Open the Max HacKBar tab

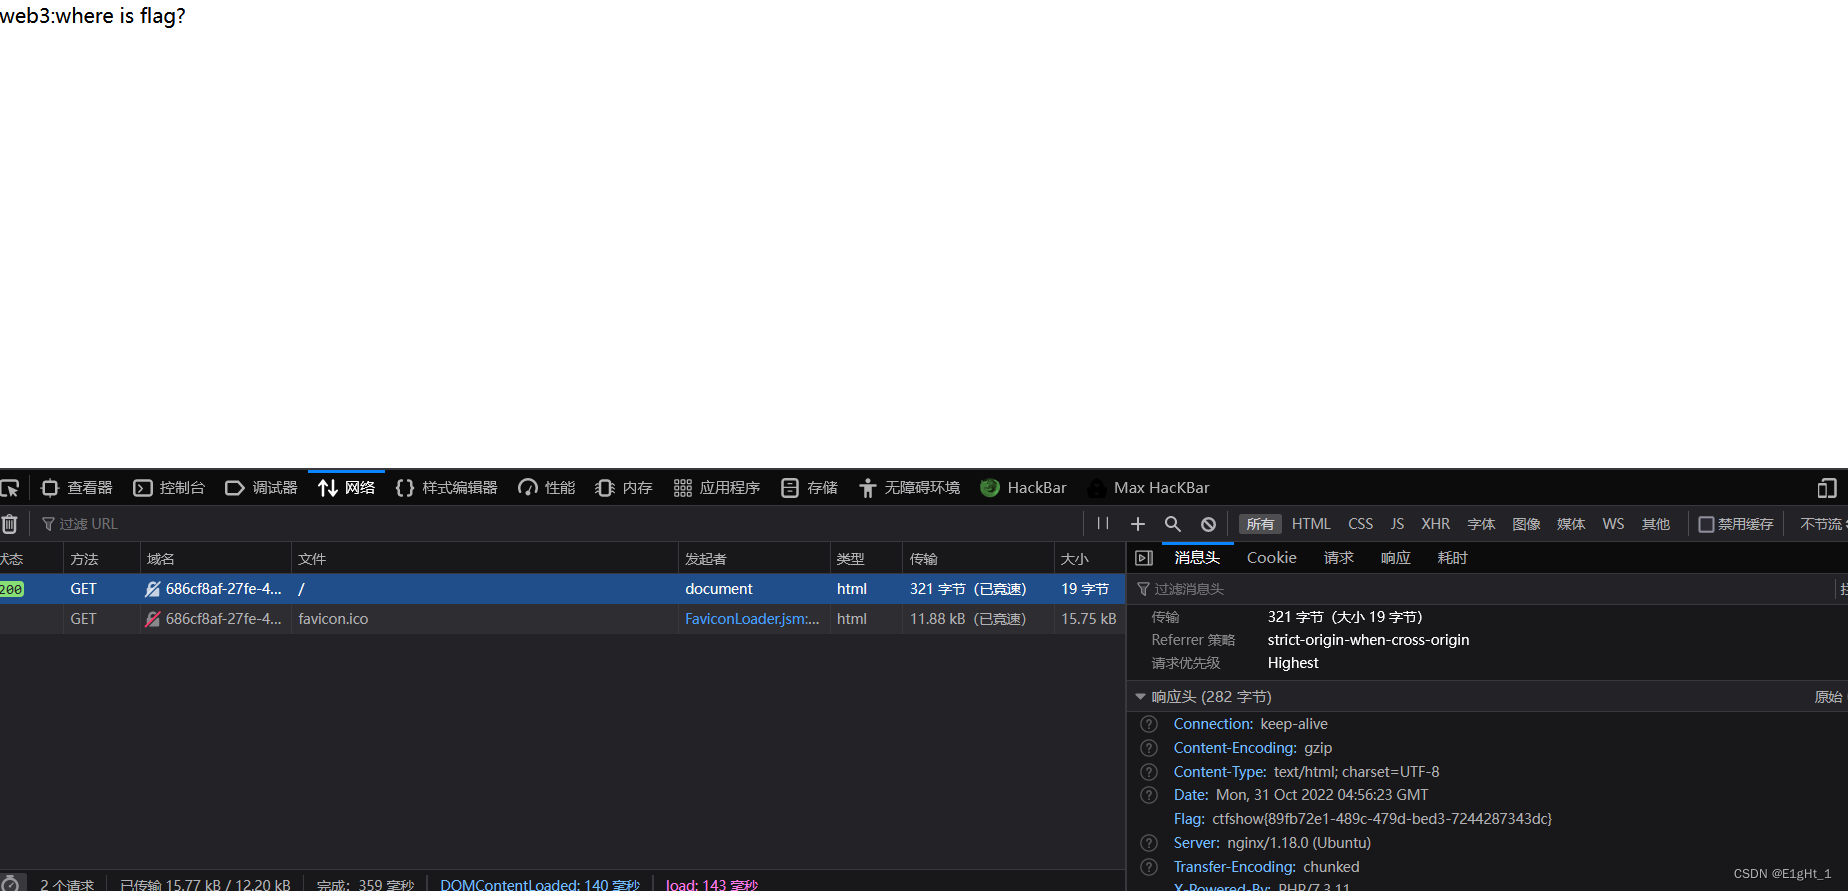pos(1149,488)
